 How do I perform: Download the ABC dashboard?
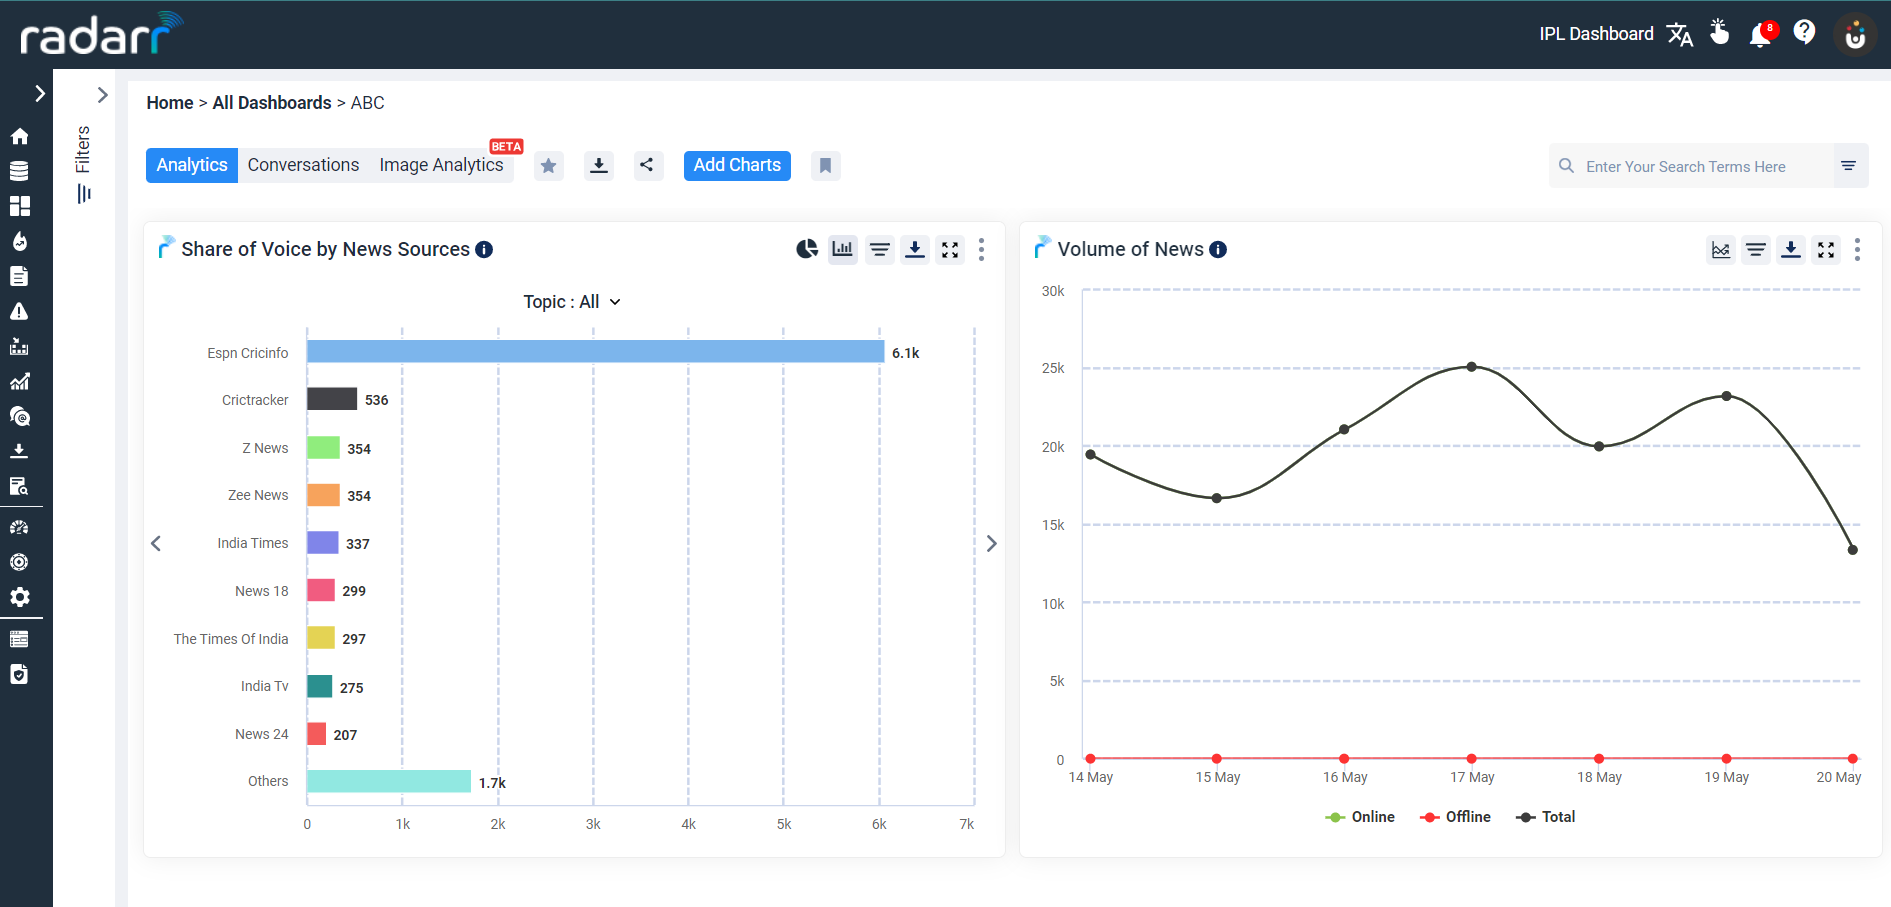coord(599,166)
